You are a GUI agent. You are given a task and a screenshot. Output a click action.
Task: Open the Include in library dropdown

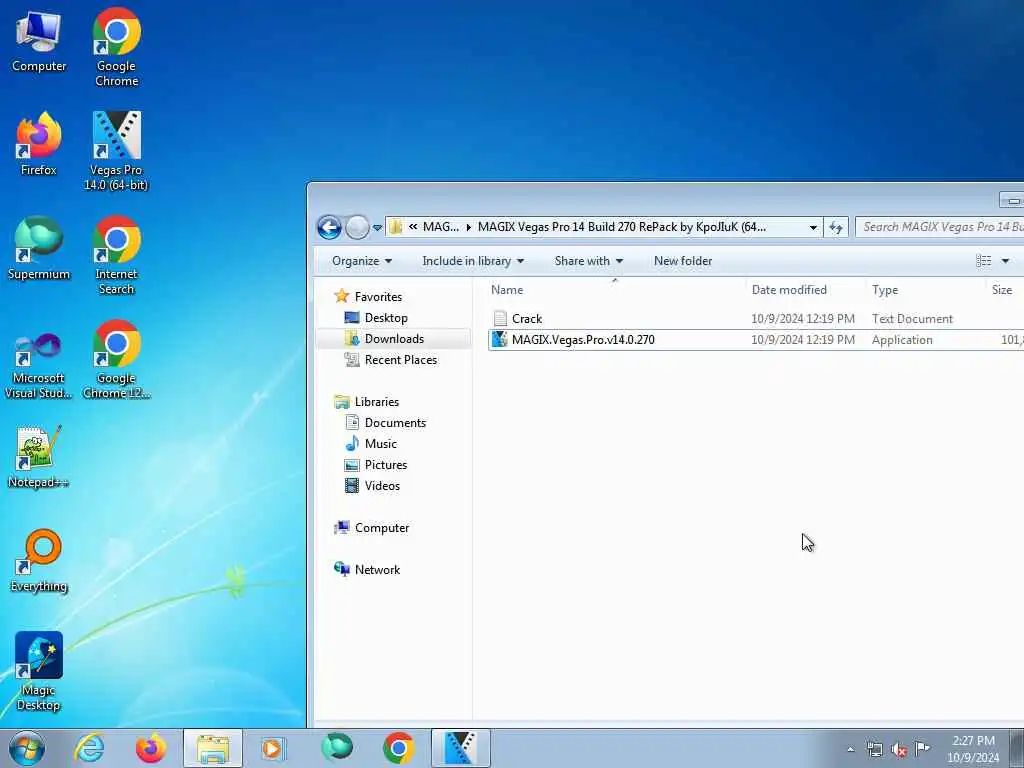click(x=473, y=261)
